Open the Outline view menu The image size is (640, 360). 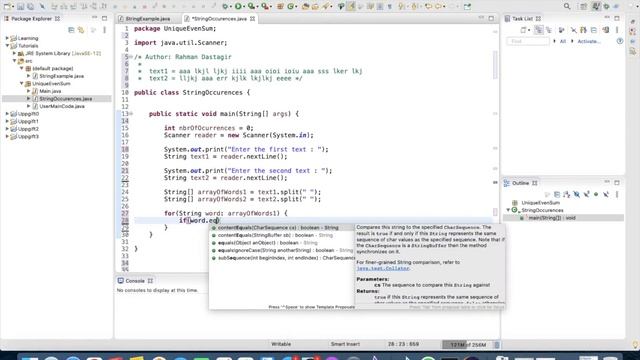tap(617, 194)
